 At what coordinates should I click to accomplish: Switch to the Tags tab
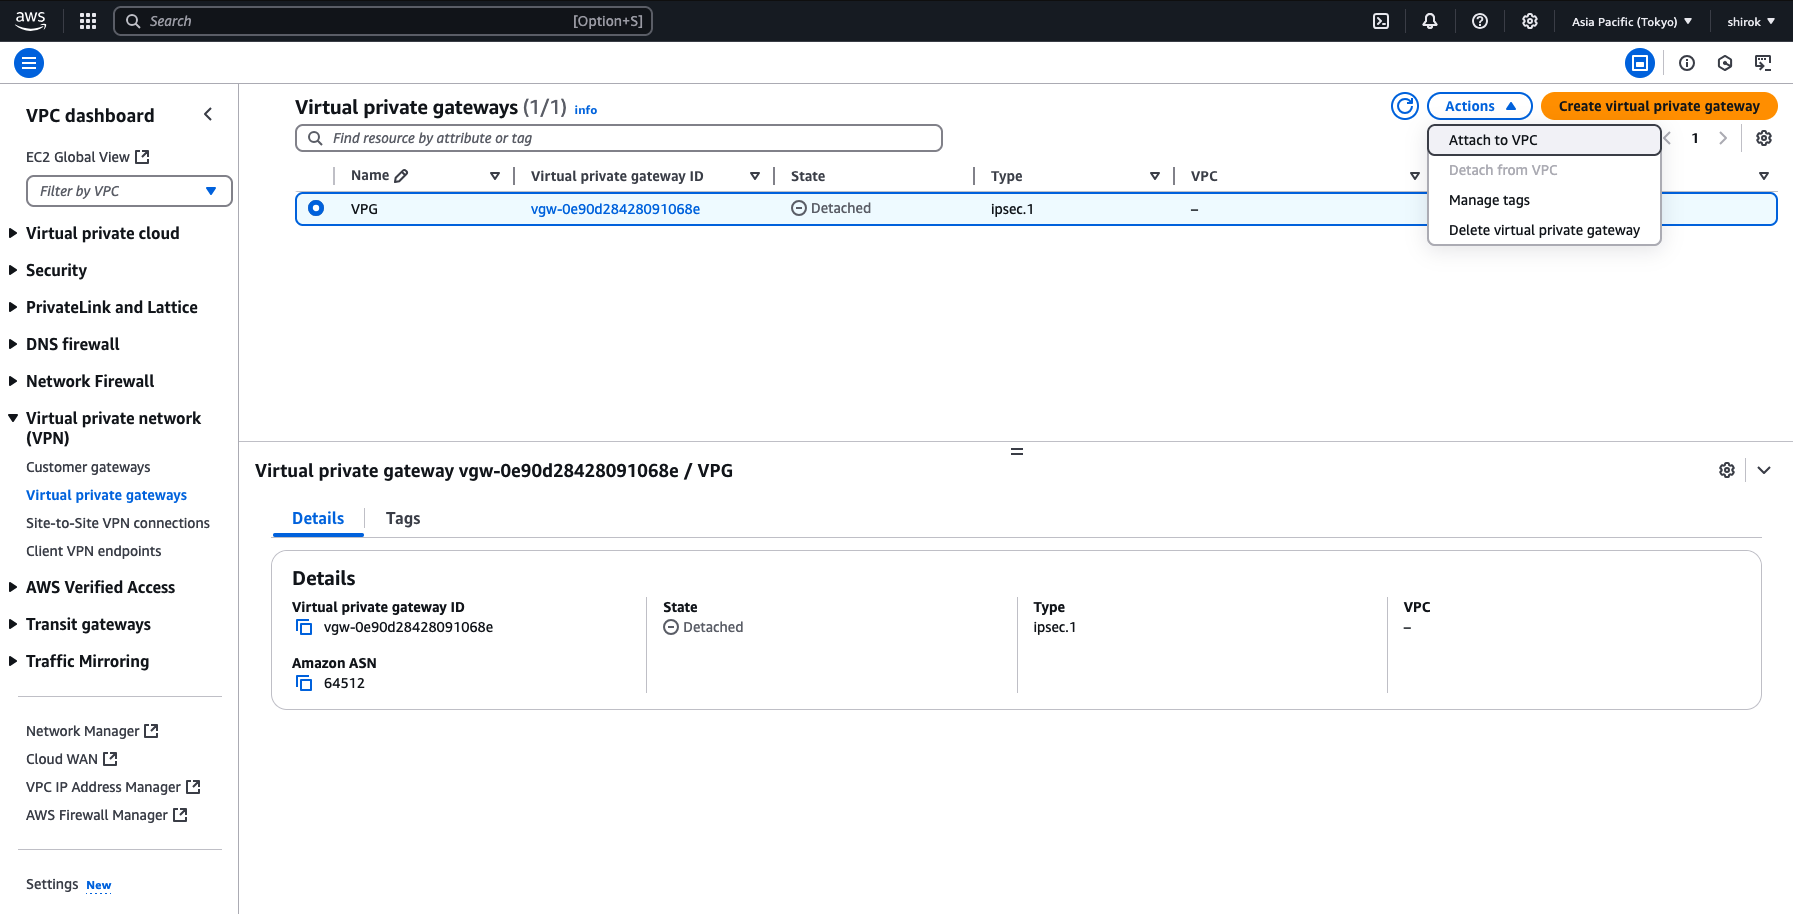point(403,518)
